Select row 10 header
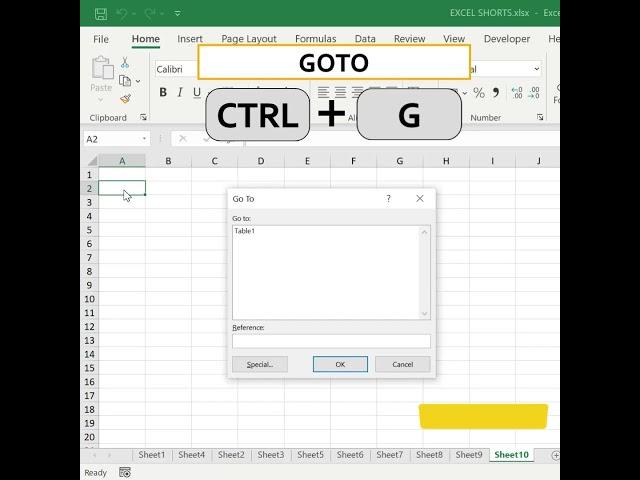This screenshot has height=480, width=640. click(89, 299)
